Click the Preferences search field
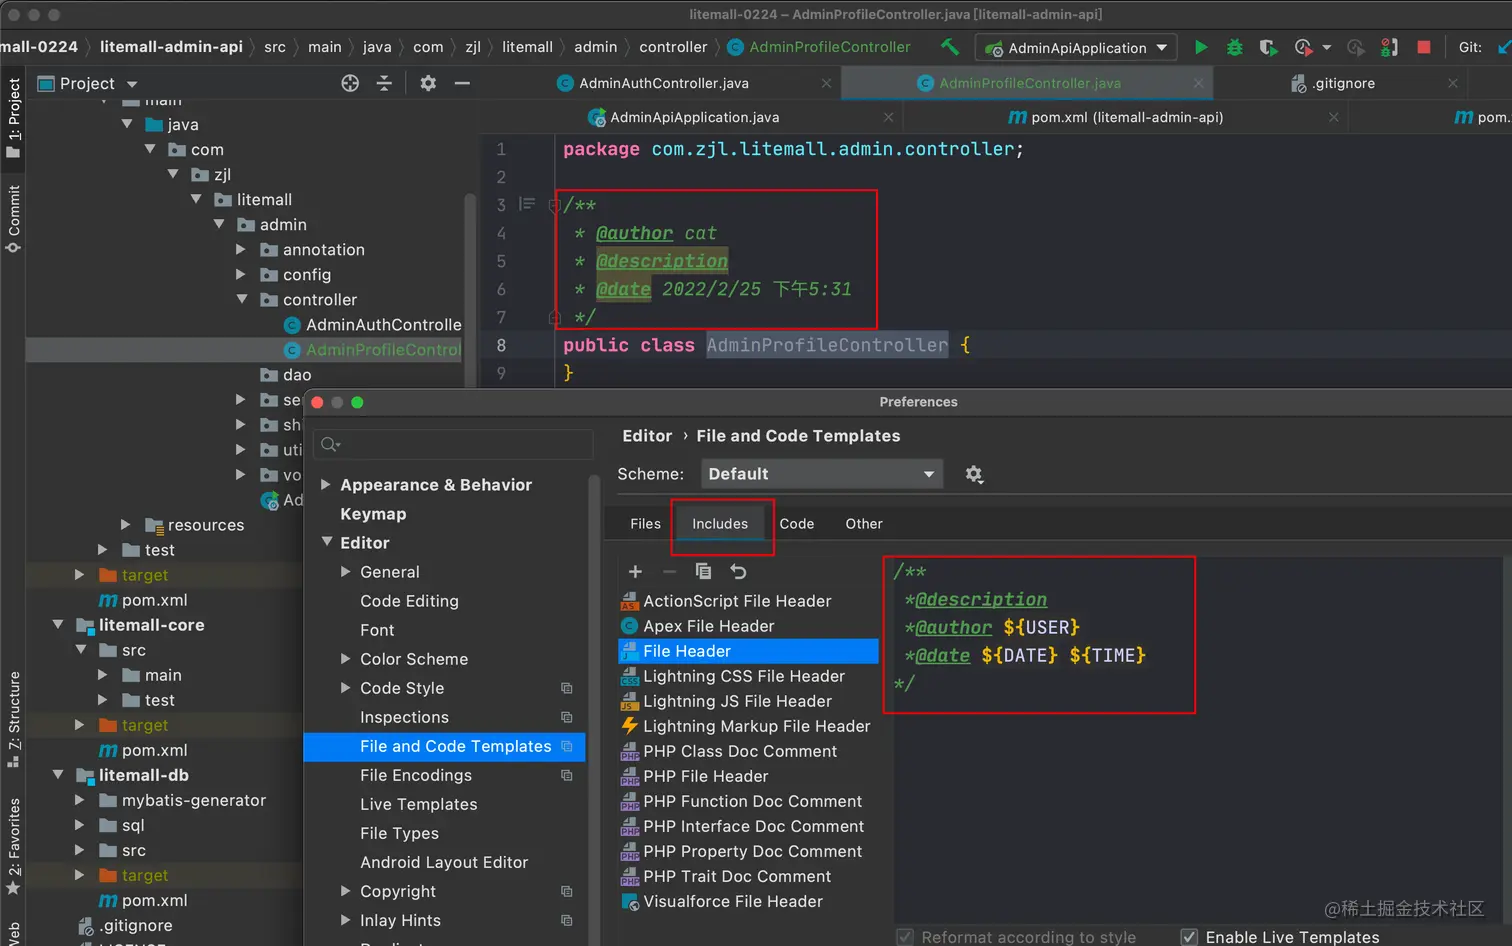This screenshot has height=946, width=1512. coord(453,444)
